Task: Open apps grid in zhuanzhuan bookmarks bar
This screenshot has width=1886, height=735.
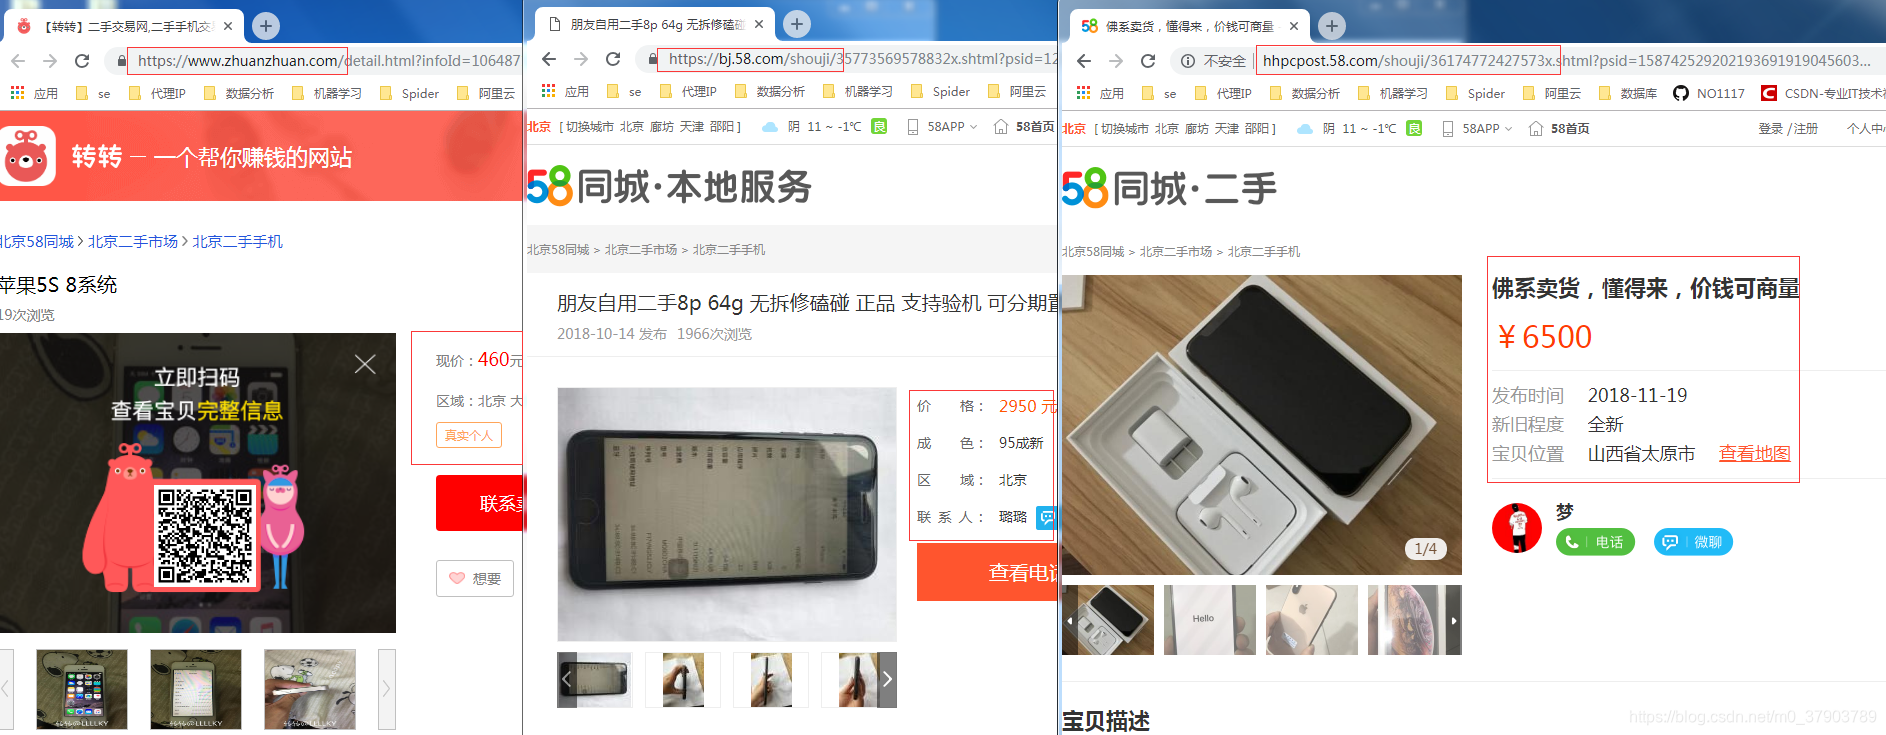Action: 17,93
